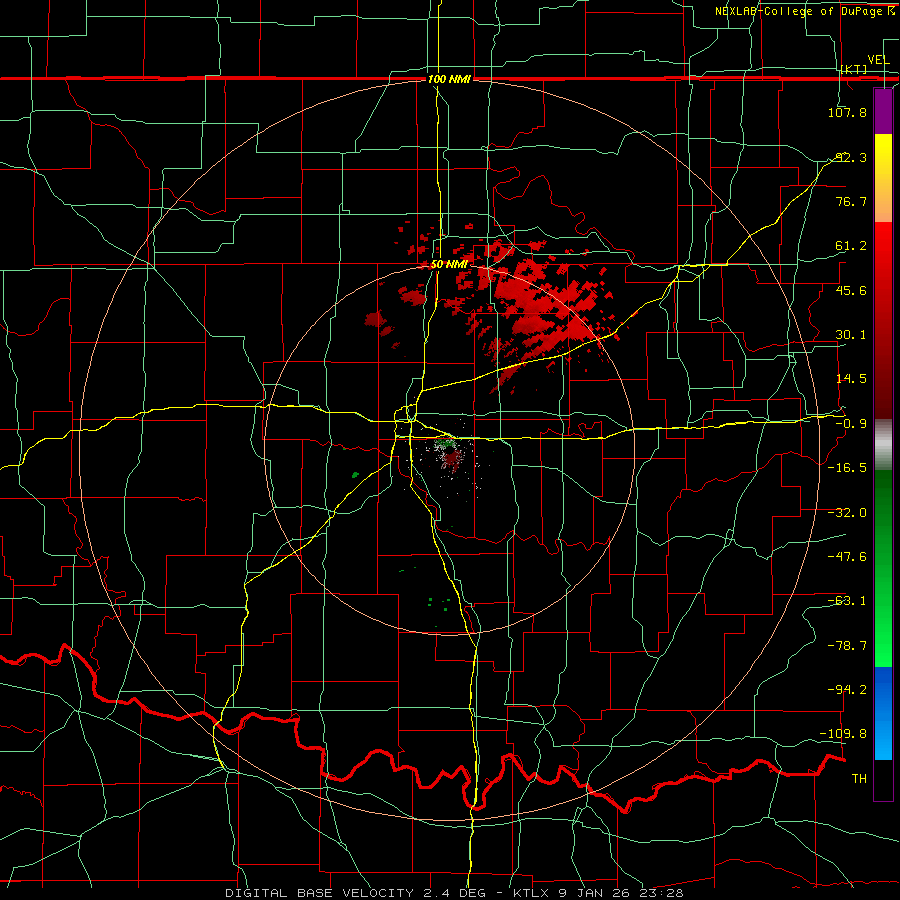Viewport: 900px width, 900px height.
Task: Pick the purple segment of the velocity color bar
Action: point(883,111)
